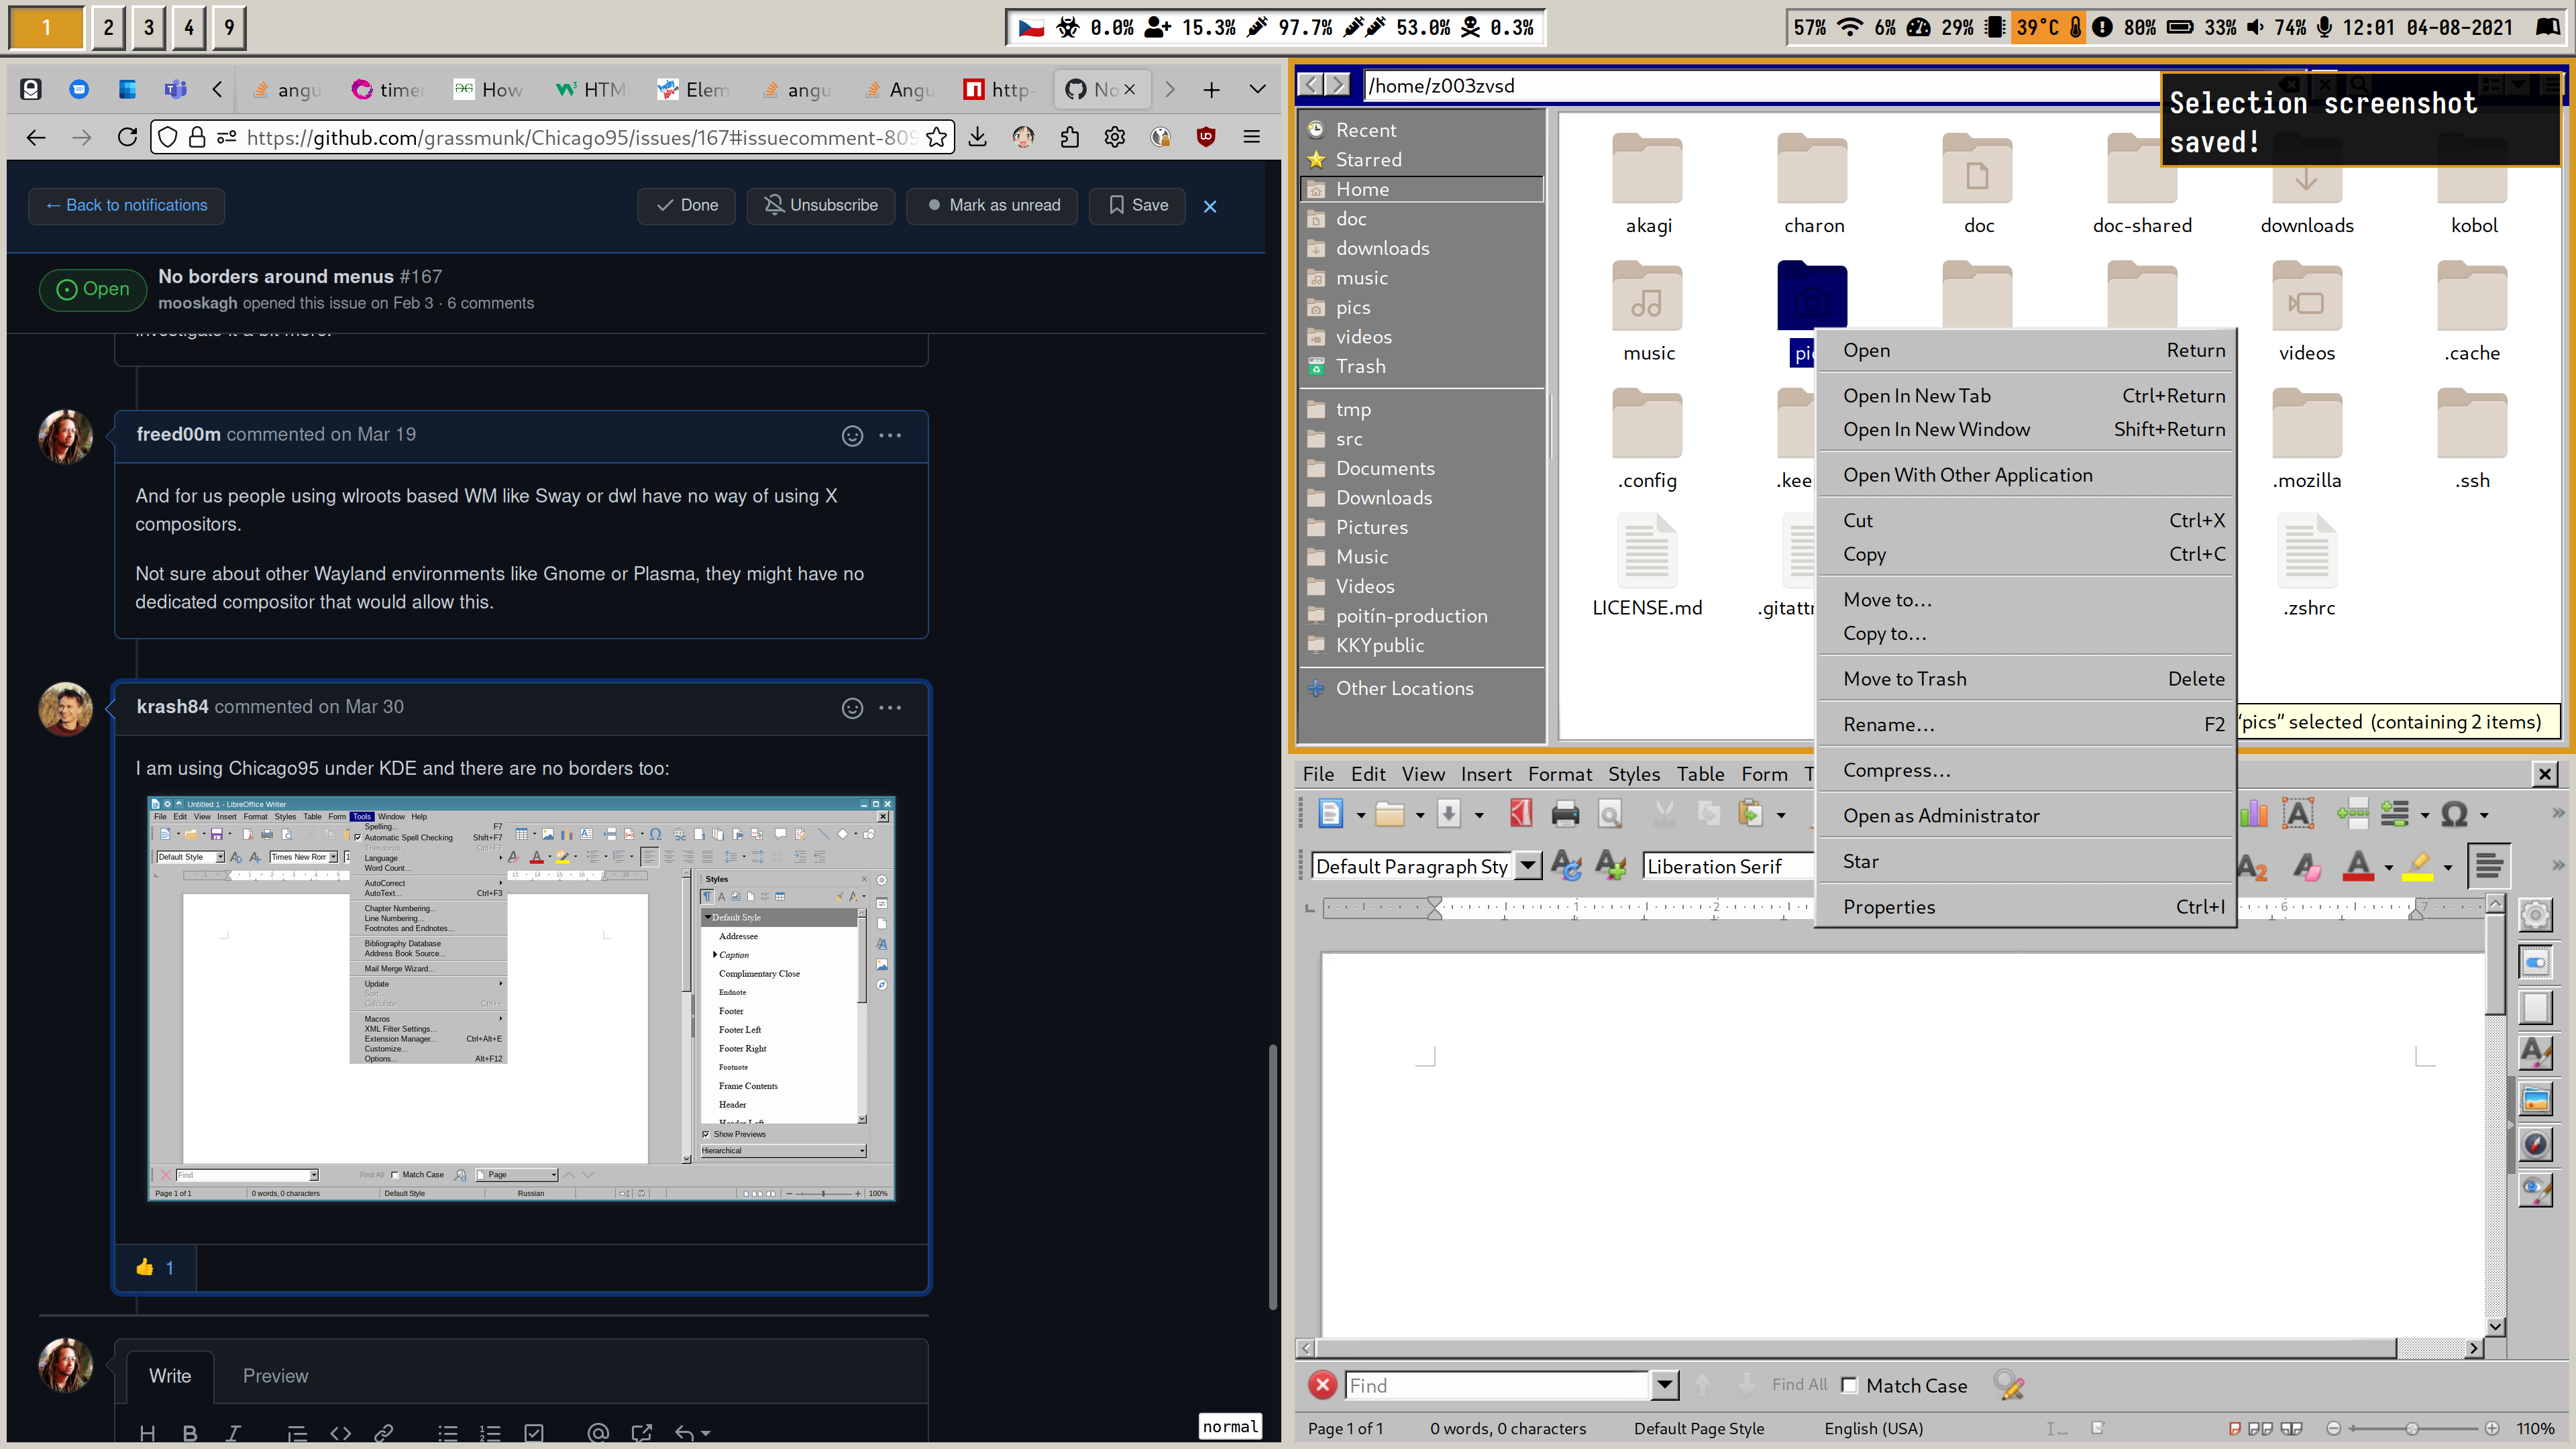Screen dimensions: 2576x1449
Task: Click the Writer zoom slider handle
Action: [2412, 1428]
